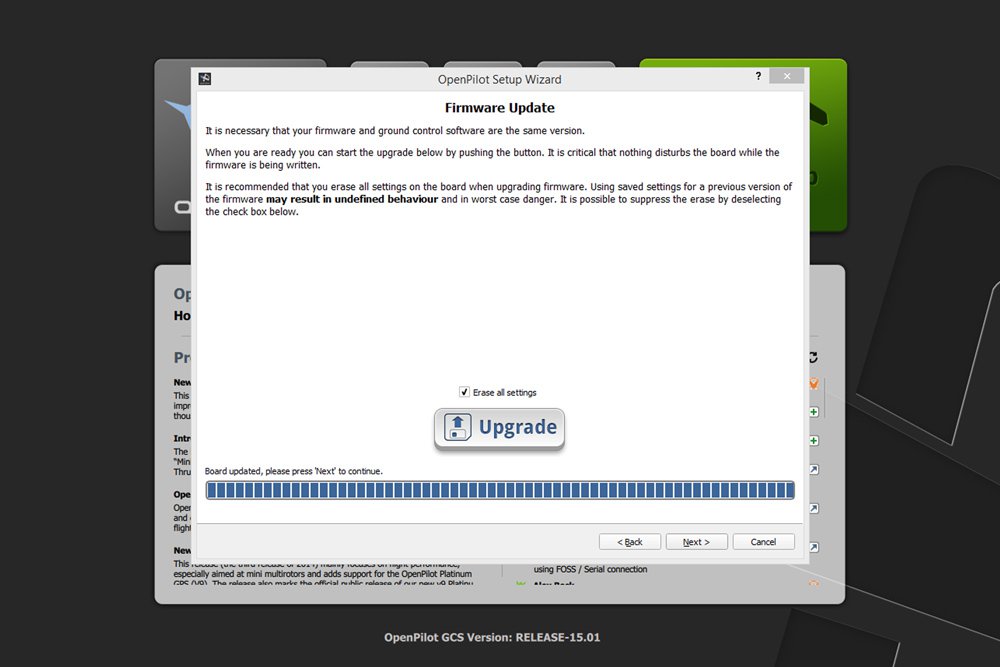The image size is (1000, 667).
Task: Click the green tile behind the wizard
Action: click(x=827, y=145)
